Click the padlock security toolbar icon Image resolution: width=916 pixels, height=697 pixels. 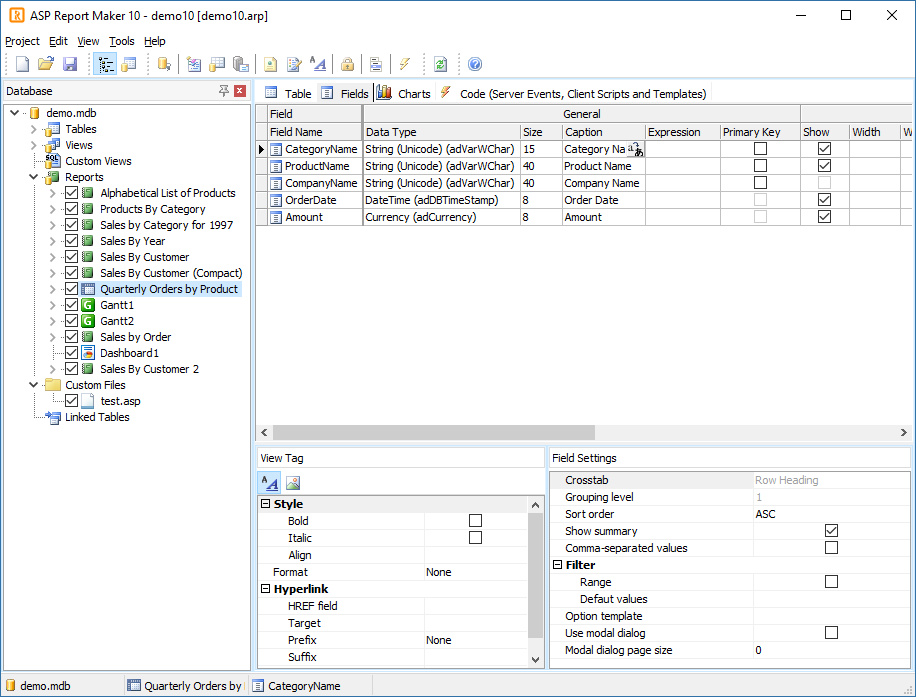tap(348, 64)
